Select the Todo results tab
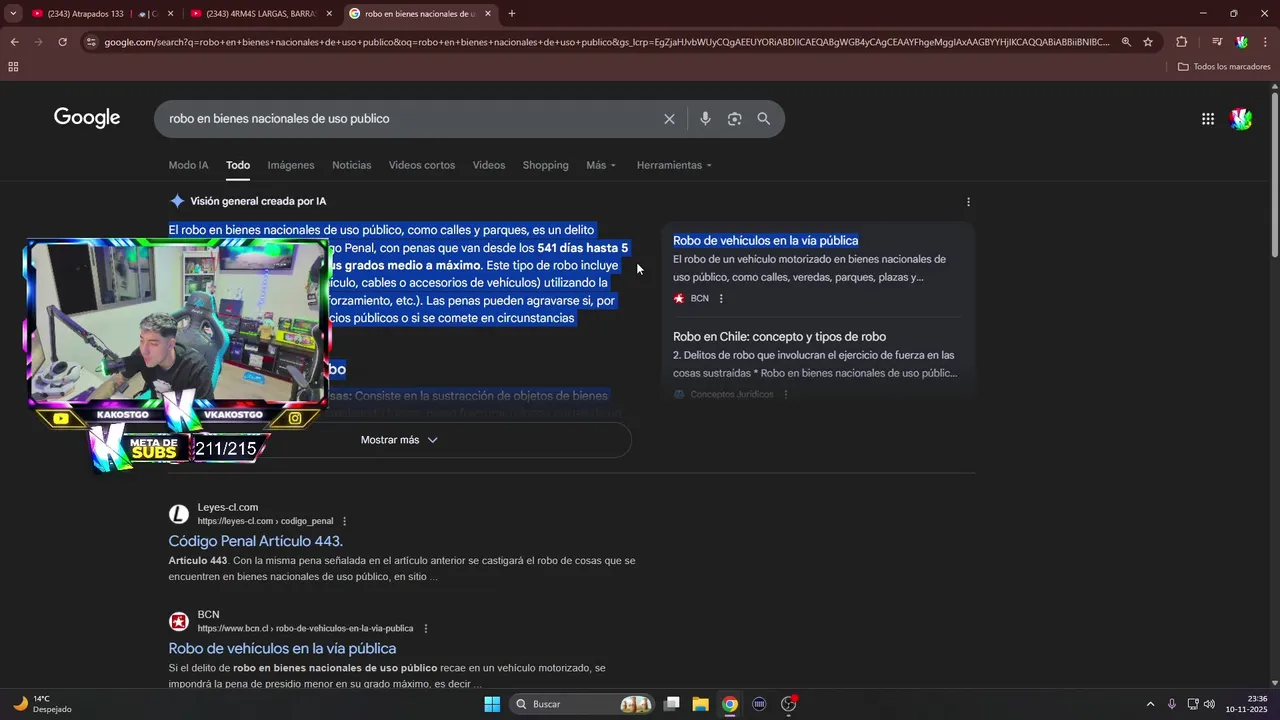This screenshot has height=720, width=1280. pyautogui.click(x=238, y=165)
